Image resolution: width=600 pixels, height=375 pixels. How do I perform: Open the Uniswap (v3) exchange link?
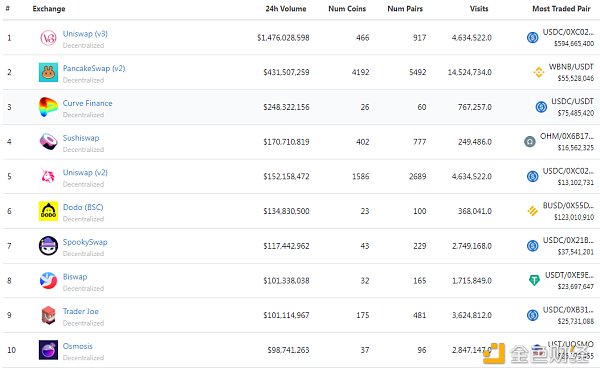(85, 34)
